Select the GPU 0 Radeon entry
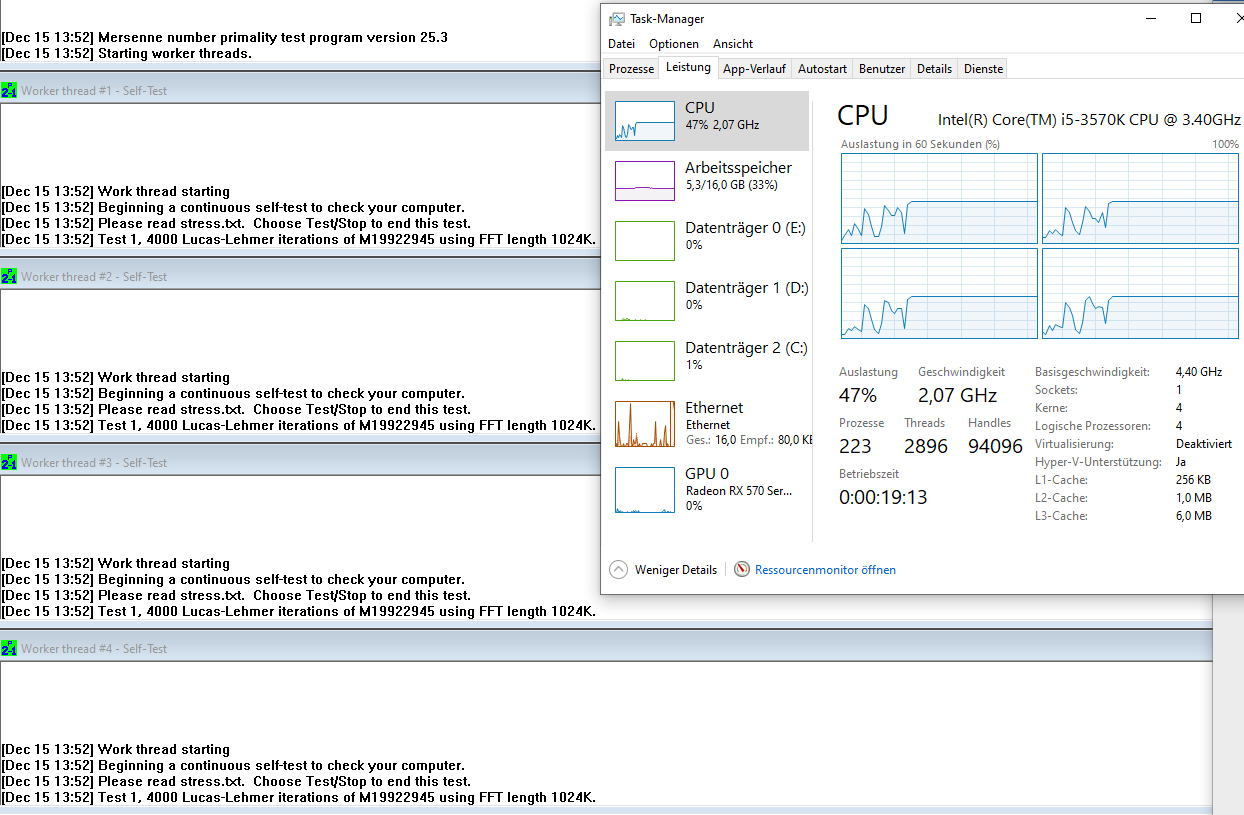 point(707,489)
